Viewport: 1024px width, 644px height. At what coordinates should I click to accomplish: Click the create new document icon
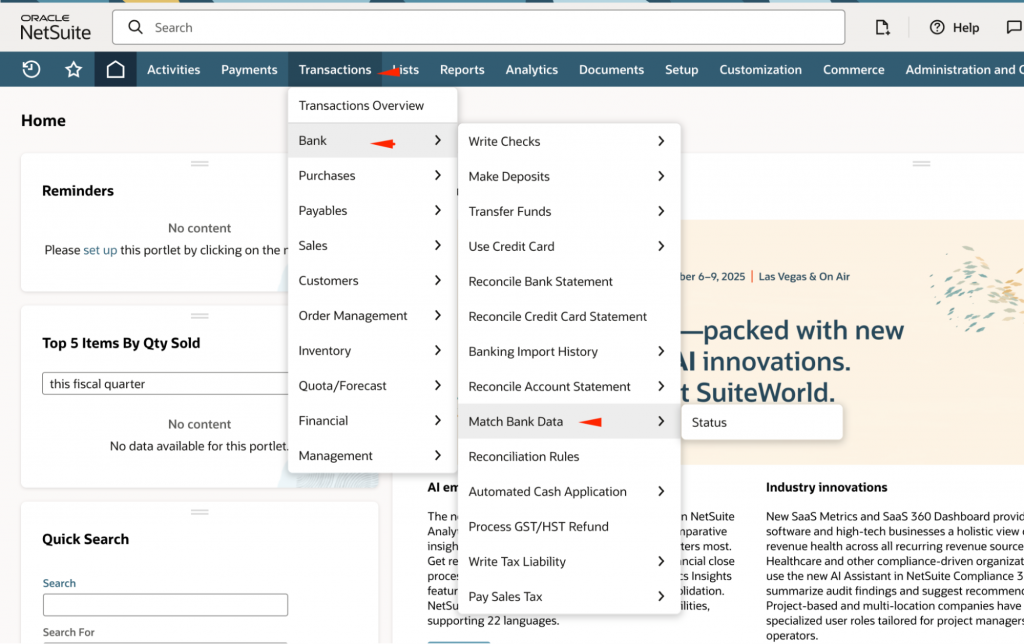tap(882, 28)
